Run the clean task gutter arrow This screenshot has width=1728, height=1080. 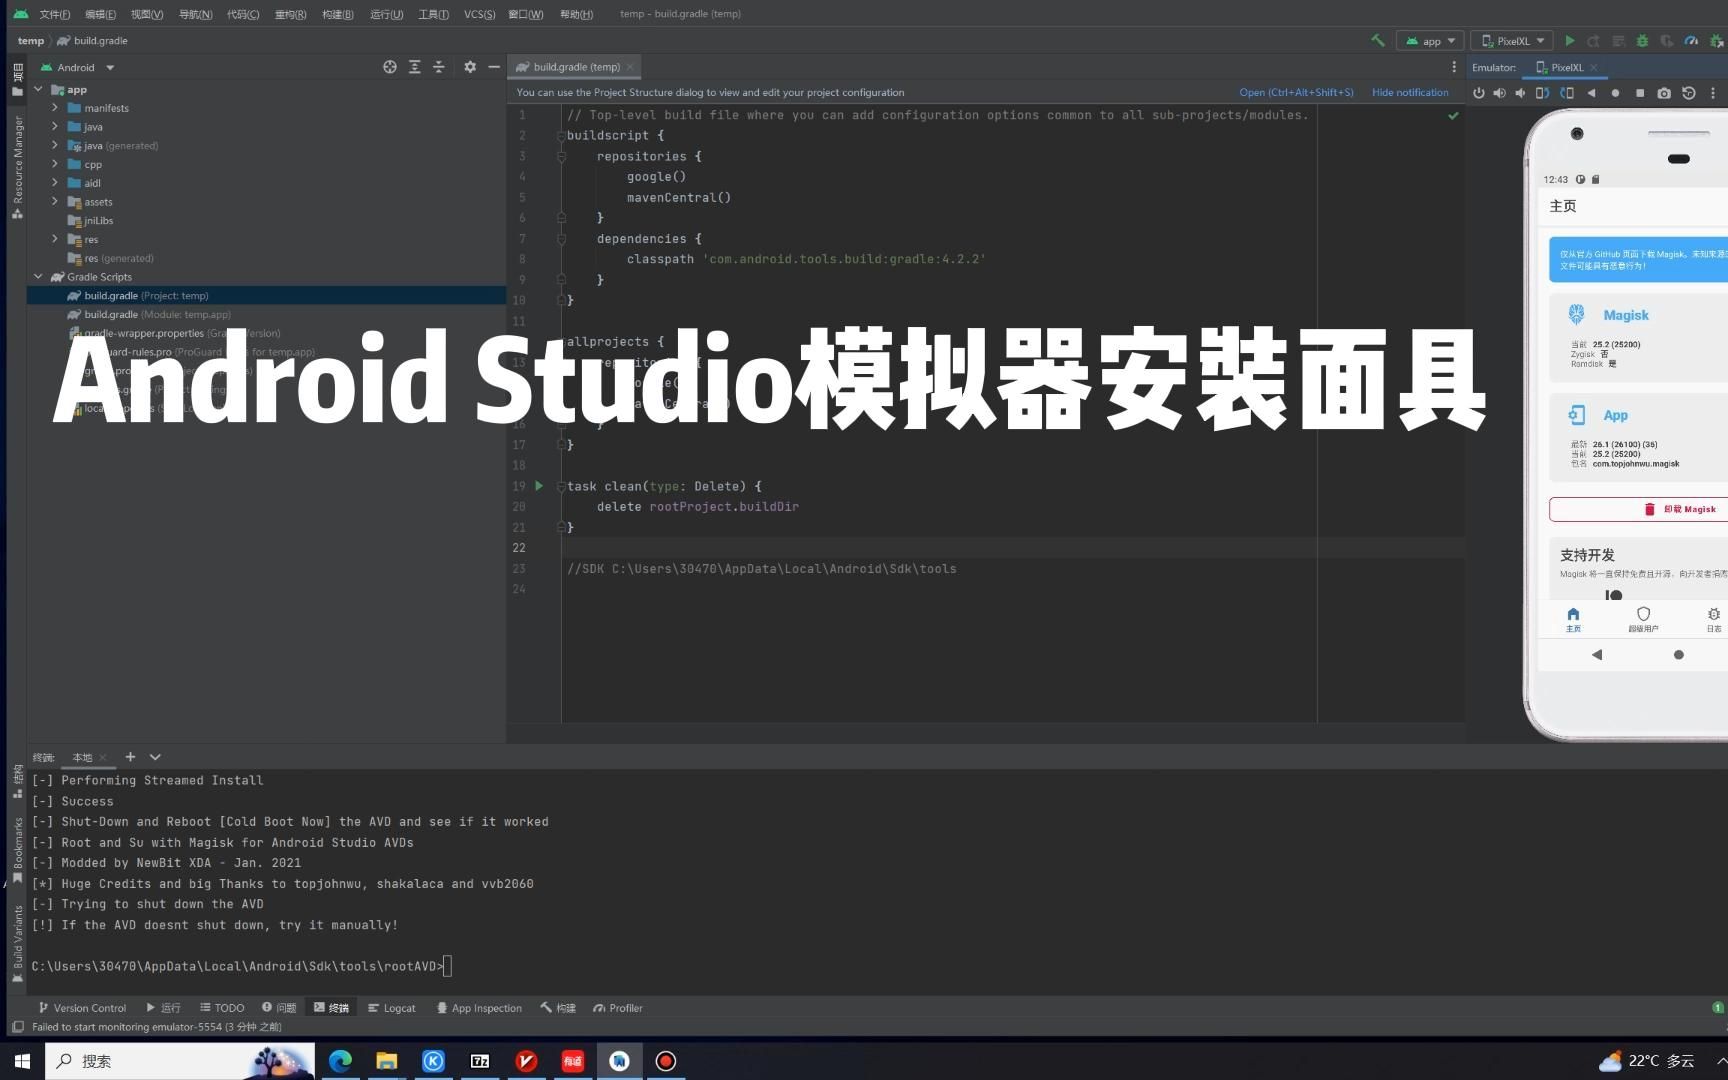coord(539,486)
